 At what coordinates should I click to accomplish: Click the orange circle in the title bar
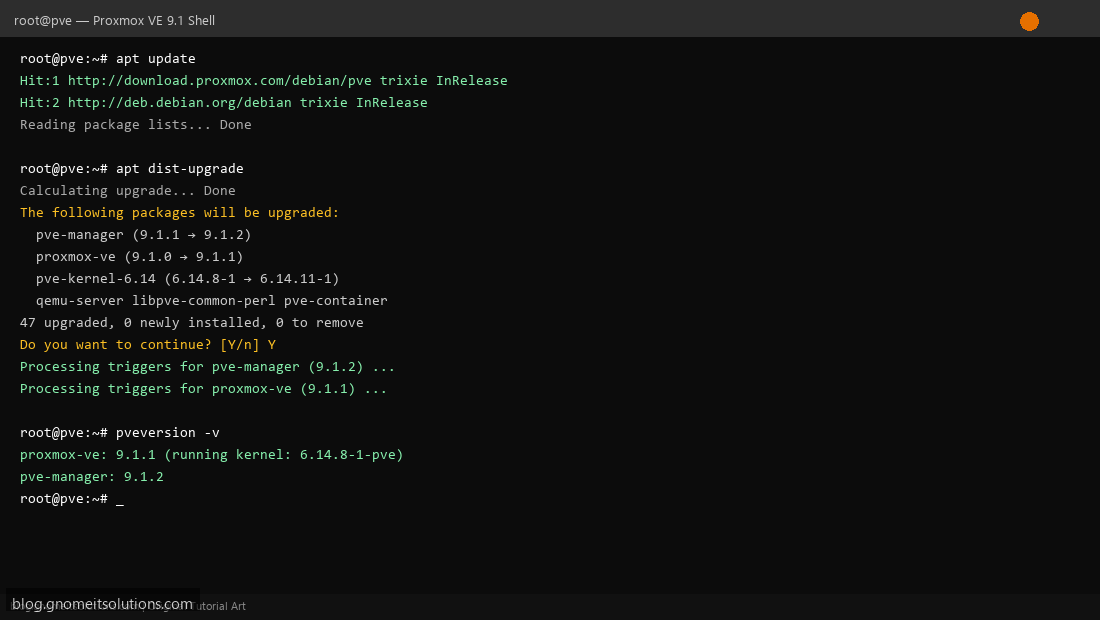pos(1029,22)
